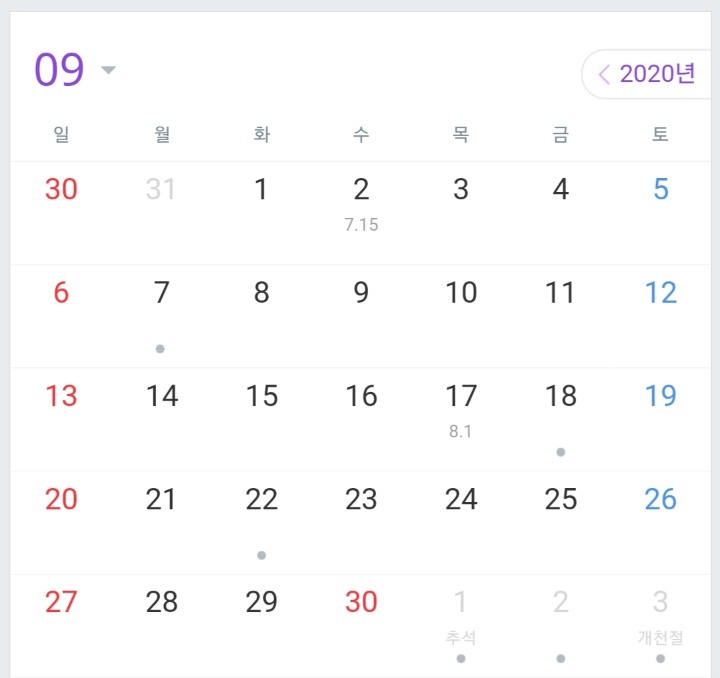Viewport: 720px width, 678px height.
Task: Click the greyed October 2 date
Action: 561,602
